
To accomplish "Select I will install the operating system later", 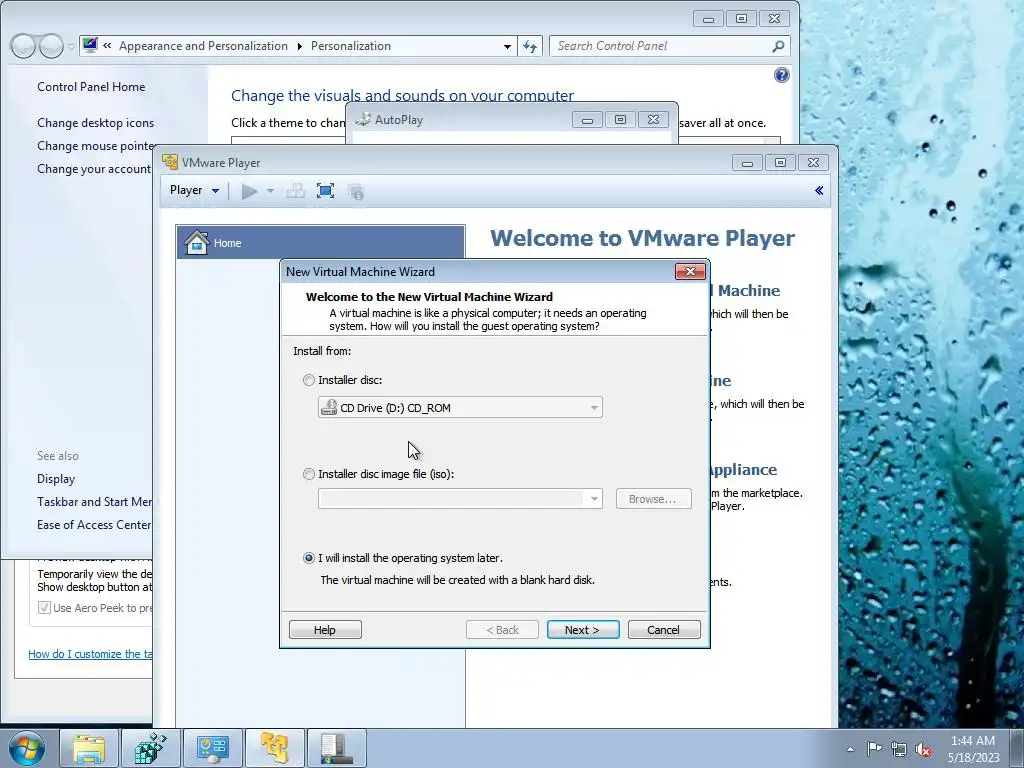I will point(309,558).
